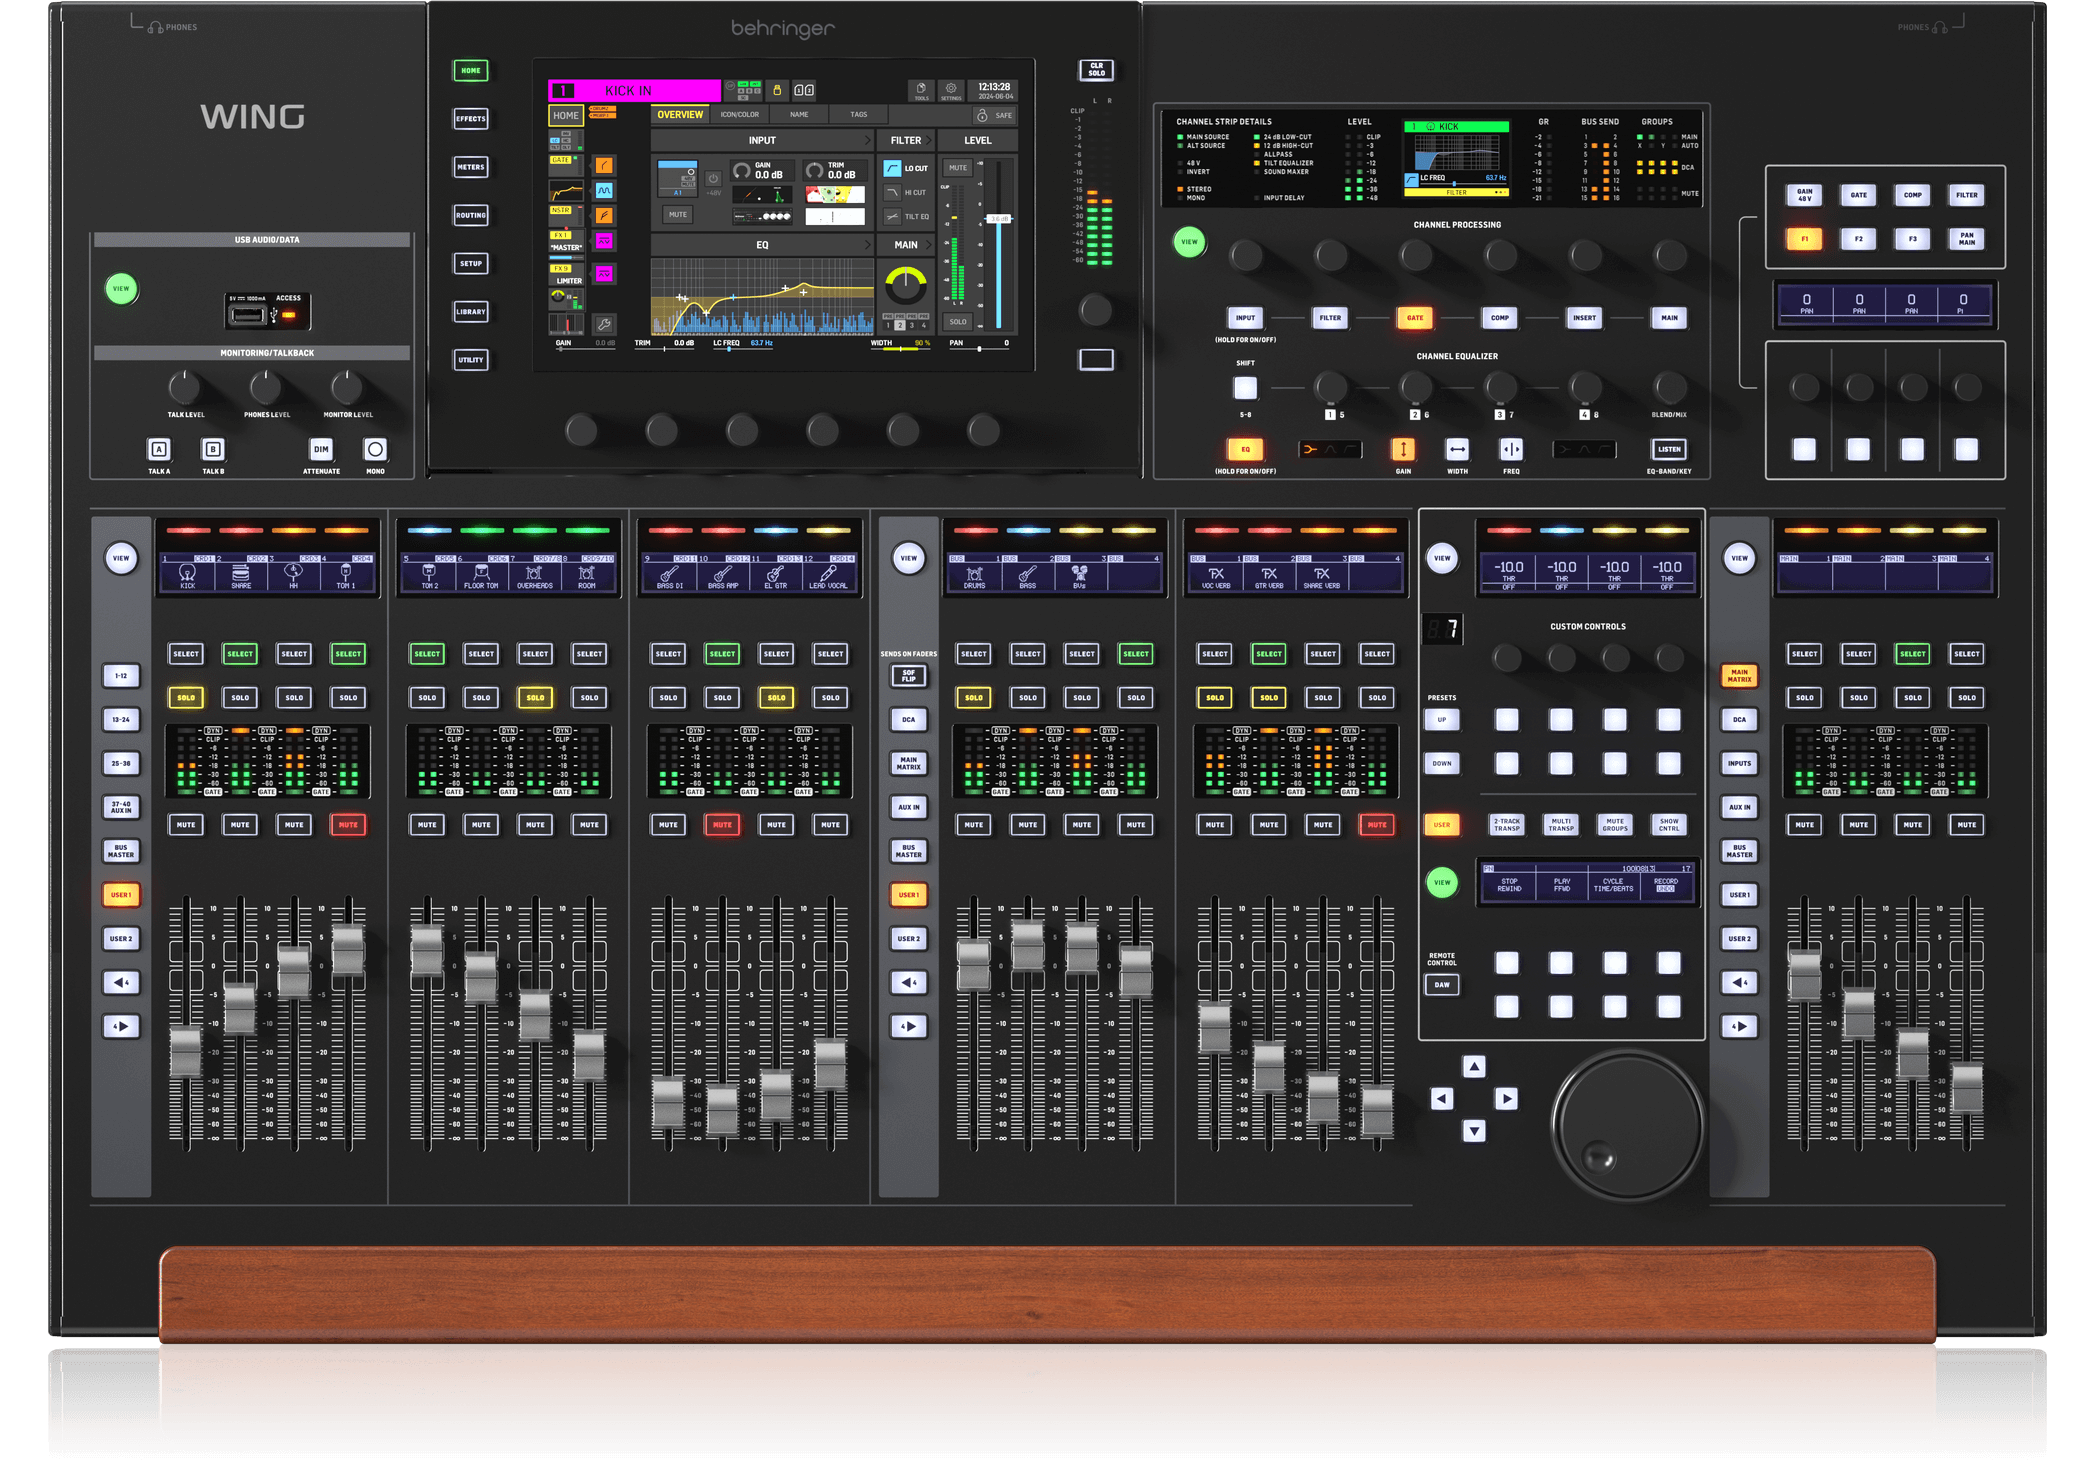
Task: Toggle the on-screen MUTE under LEVEL
Action: coord(958,168)
